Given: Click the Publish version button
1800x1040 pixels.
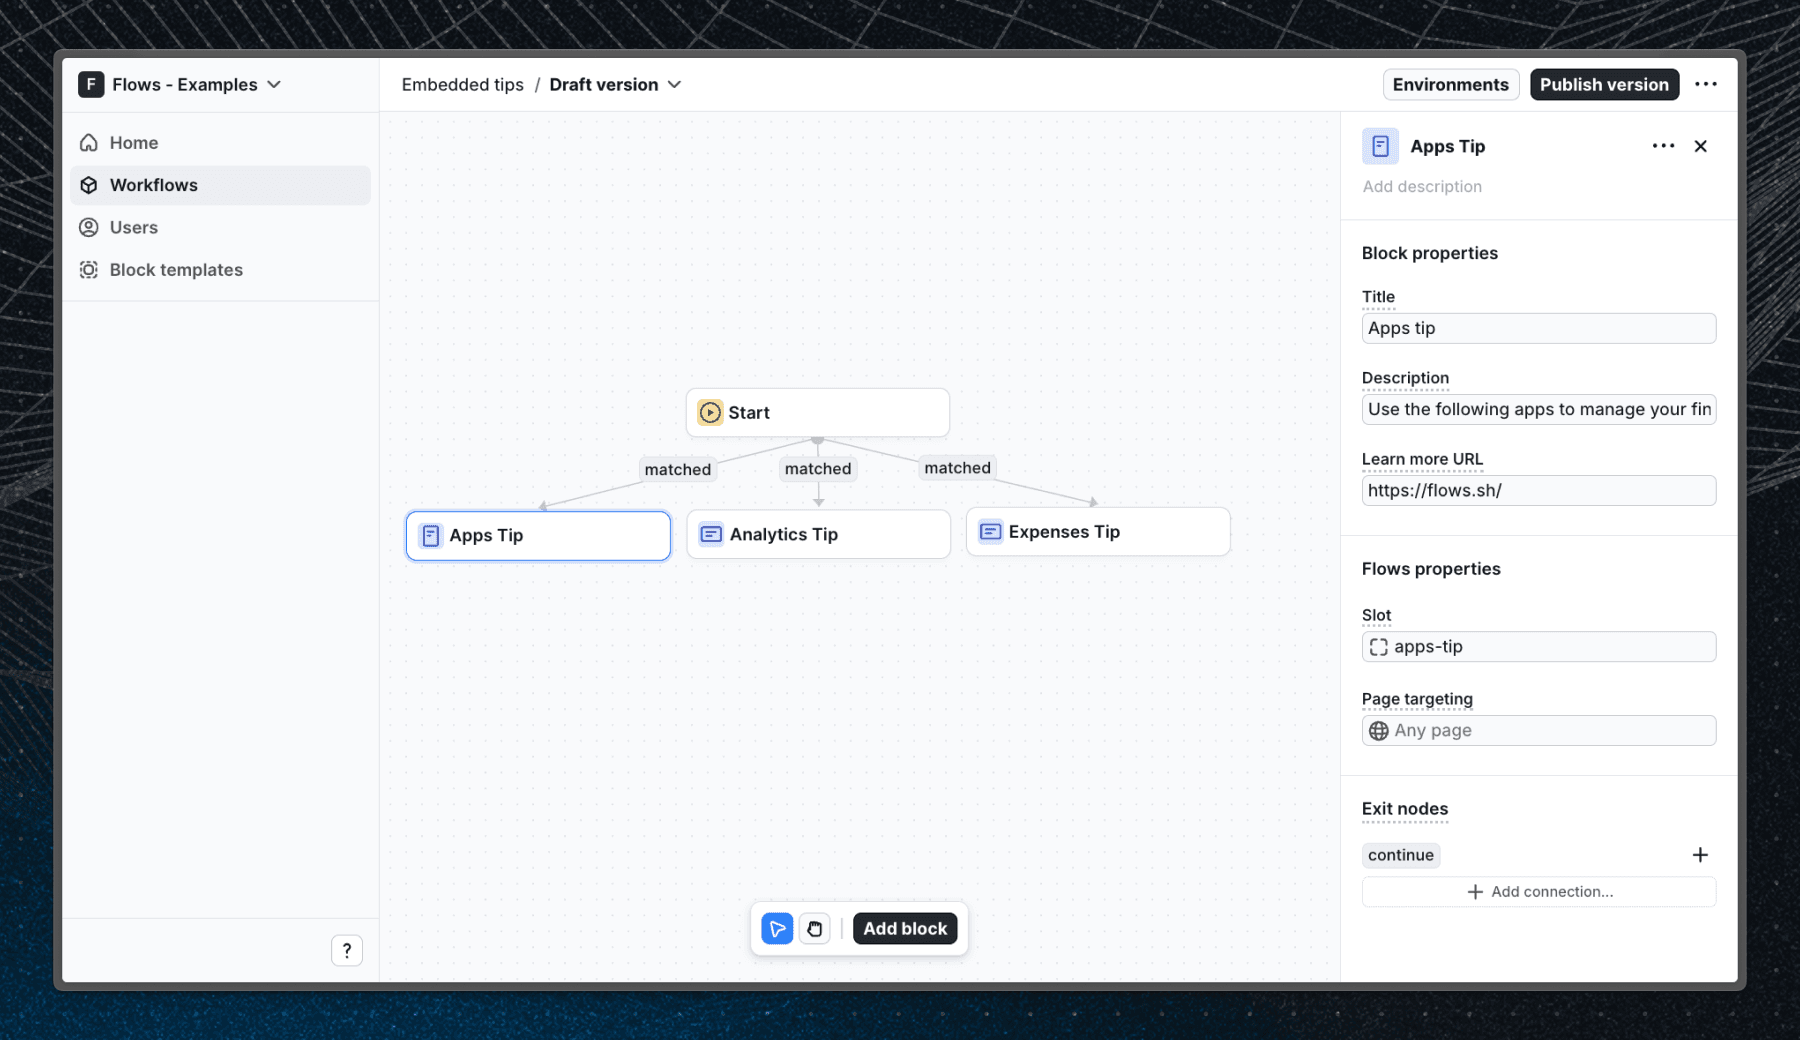Looking at the screenshot, I should tap(1604, 84).
